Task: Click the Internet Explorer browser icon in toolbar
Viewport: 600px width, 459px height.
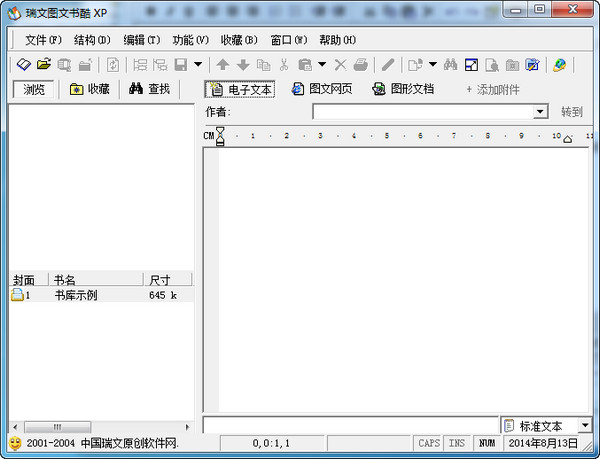Action: (559, 65)
